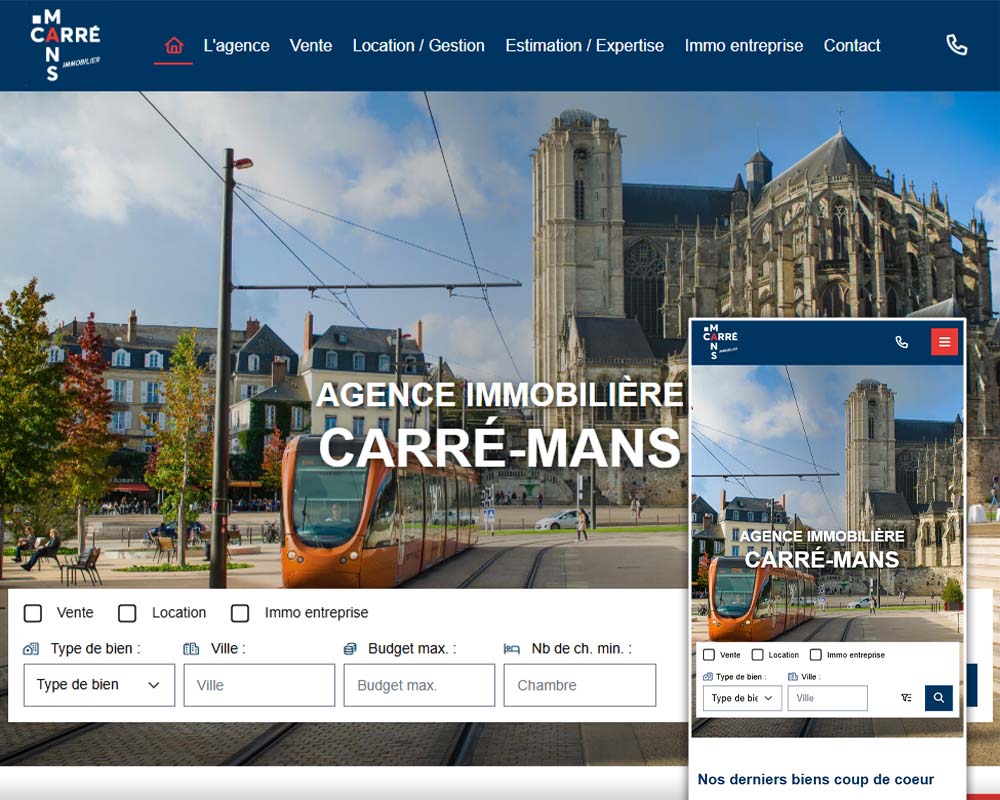Click the phone icon in the desktop header
Viewport: 1000px width, 800px height.
(957, 45)
